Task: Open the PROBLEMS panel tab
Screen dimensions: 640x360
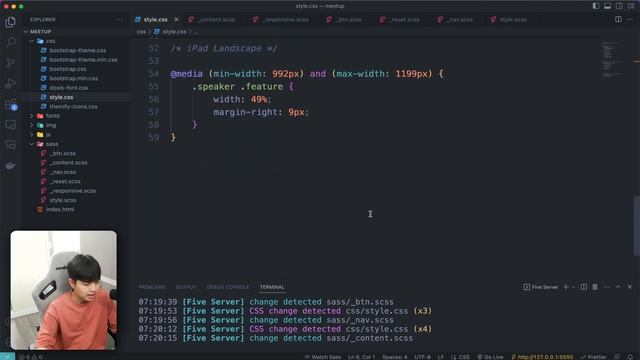Action: point(152,287)
